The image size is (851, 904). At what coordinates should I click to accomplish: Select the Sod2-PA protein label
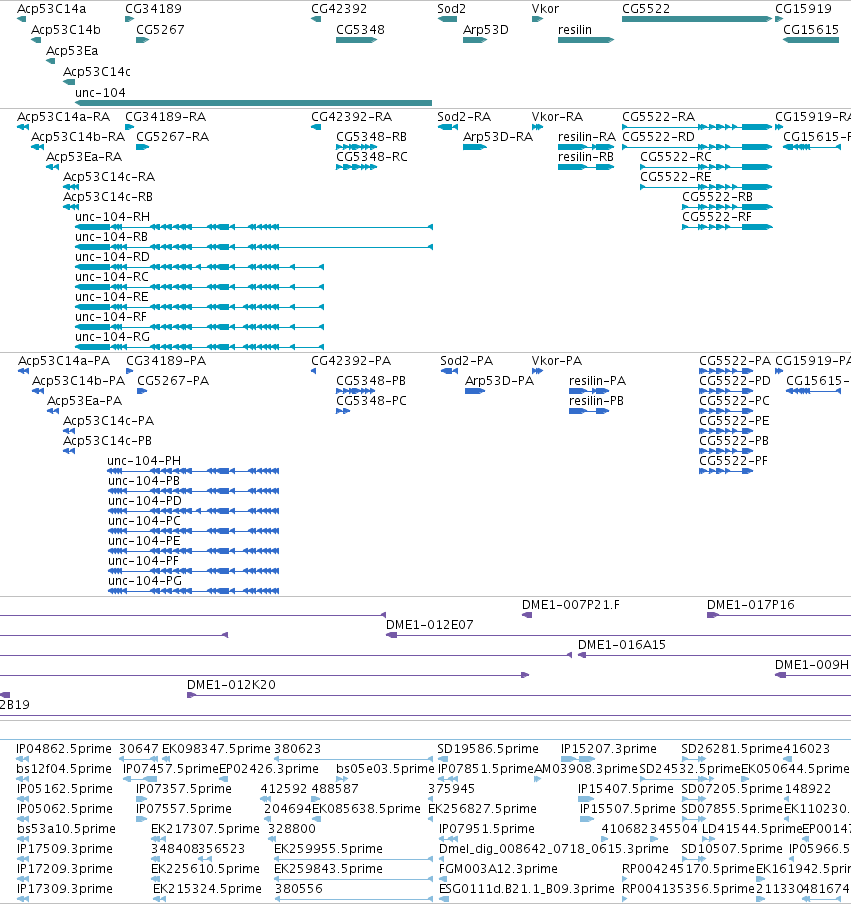pyautogui.click(x=466, y=361)
